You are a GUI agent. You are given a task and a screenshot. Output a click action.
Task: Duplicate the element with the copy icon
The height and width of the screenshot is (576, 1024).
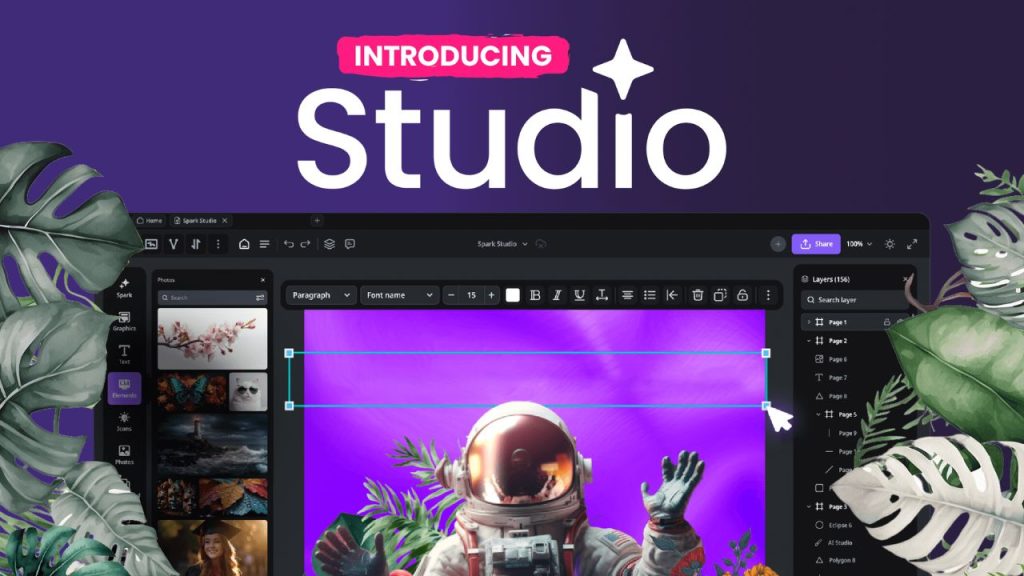pyautogui.click(x=721, y=295)
